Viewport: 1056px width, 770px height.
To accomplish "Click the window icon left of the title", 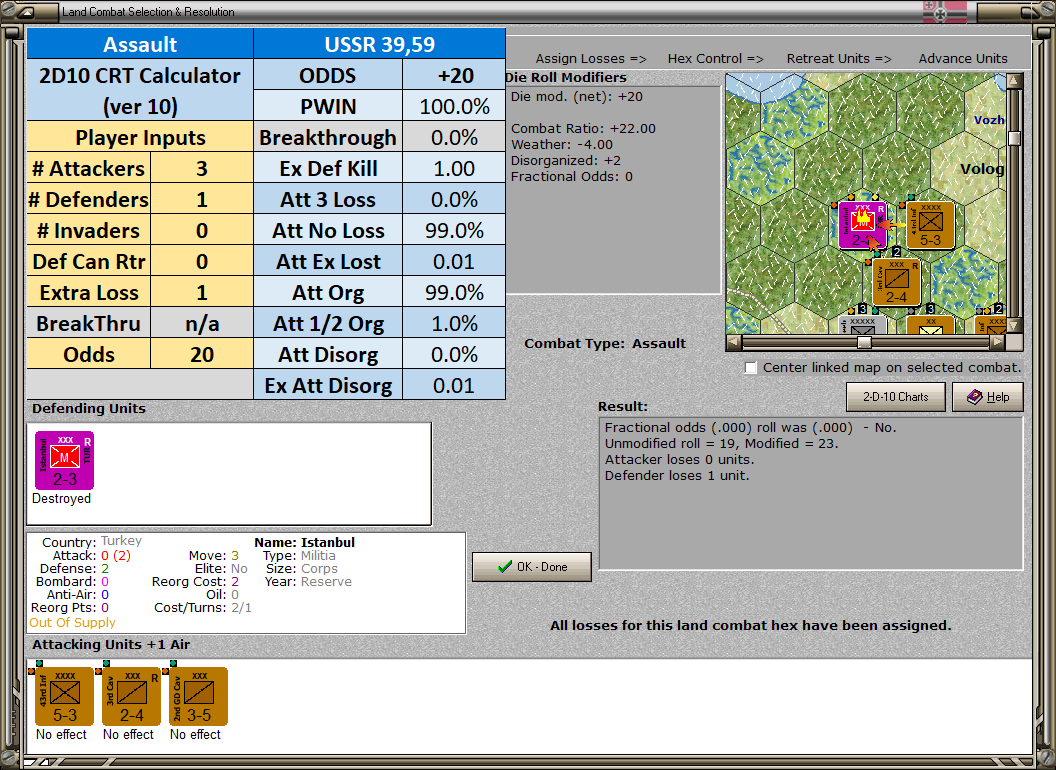I will 27,11.
